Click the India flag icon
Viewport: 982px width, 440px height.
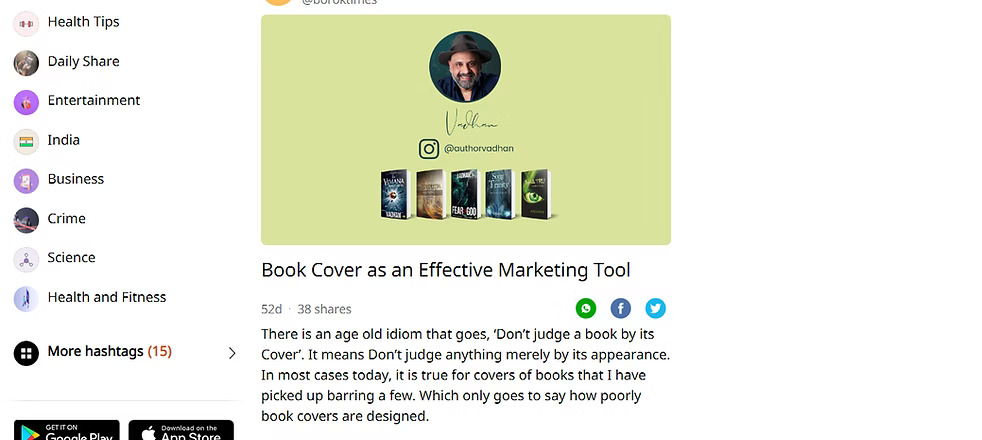pyautogui.click(x=26, y=141)
